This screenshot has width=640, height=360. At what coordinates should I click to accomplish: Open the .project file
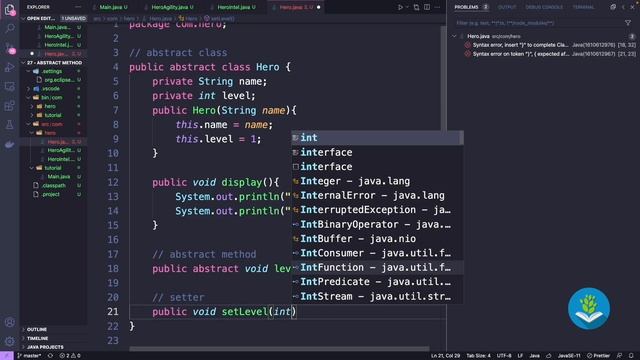[53, 194]
